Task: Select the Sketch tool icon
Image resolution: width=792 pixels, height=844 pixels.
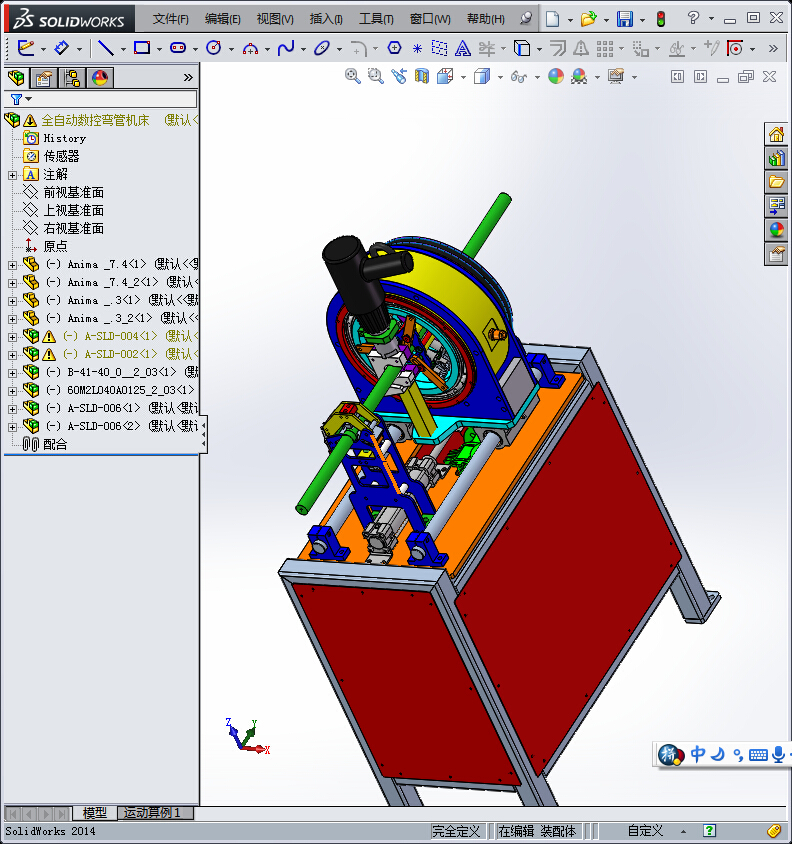Action: 25,48
